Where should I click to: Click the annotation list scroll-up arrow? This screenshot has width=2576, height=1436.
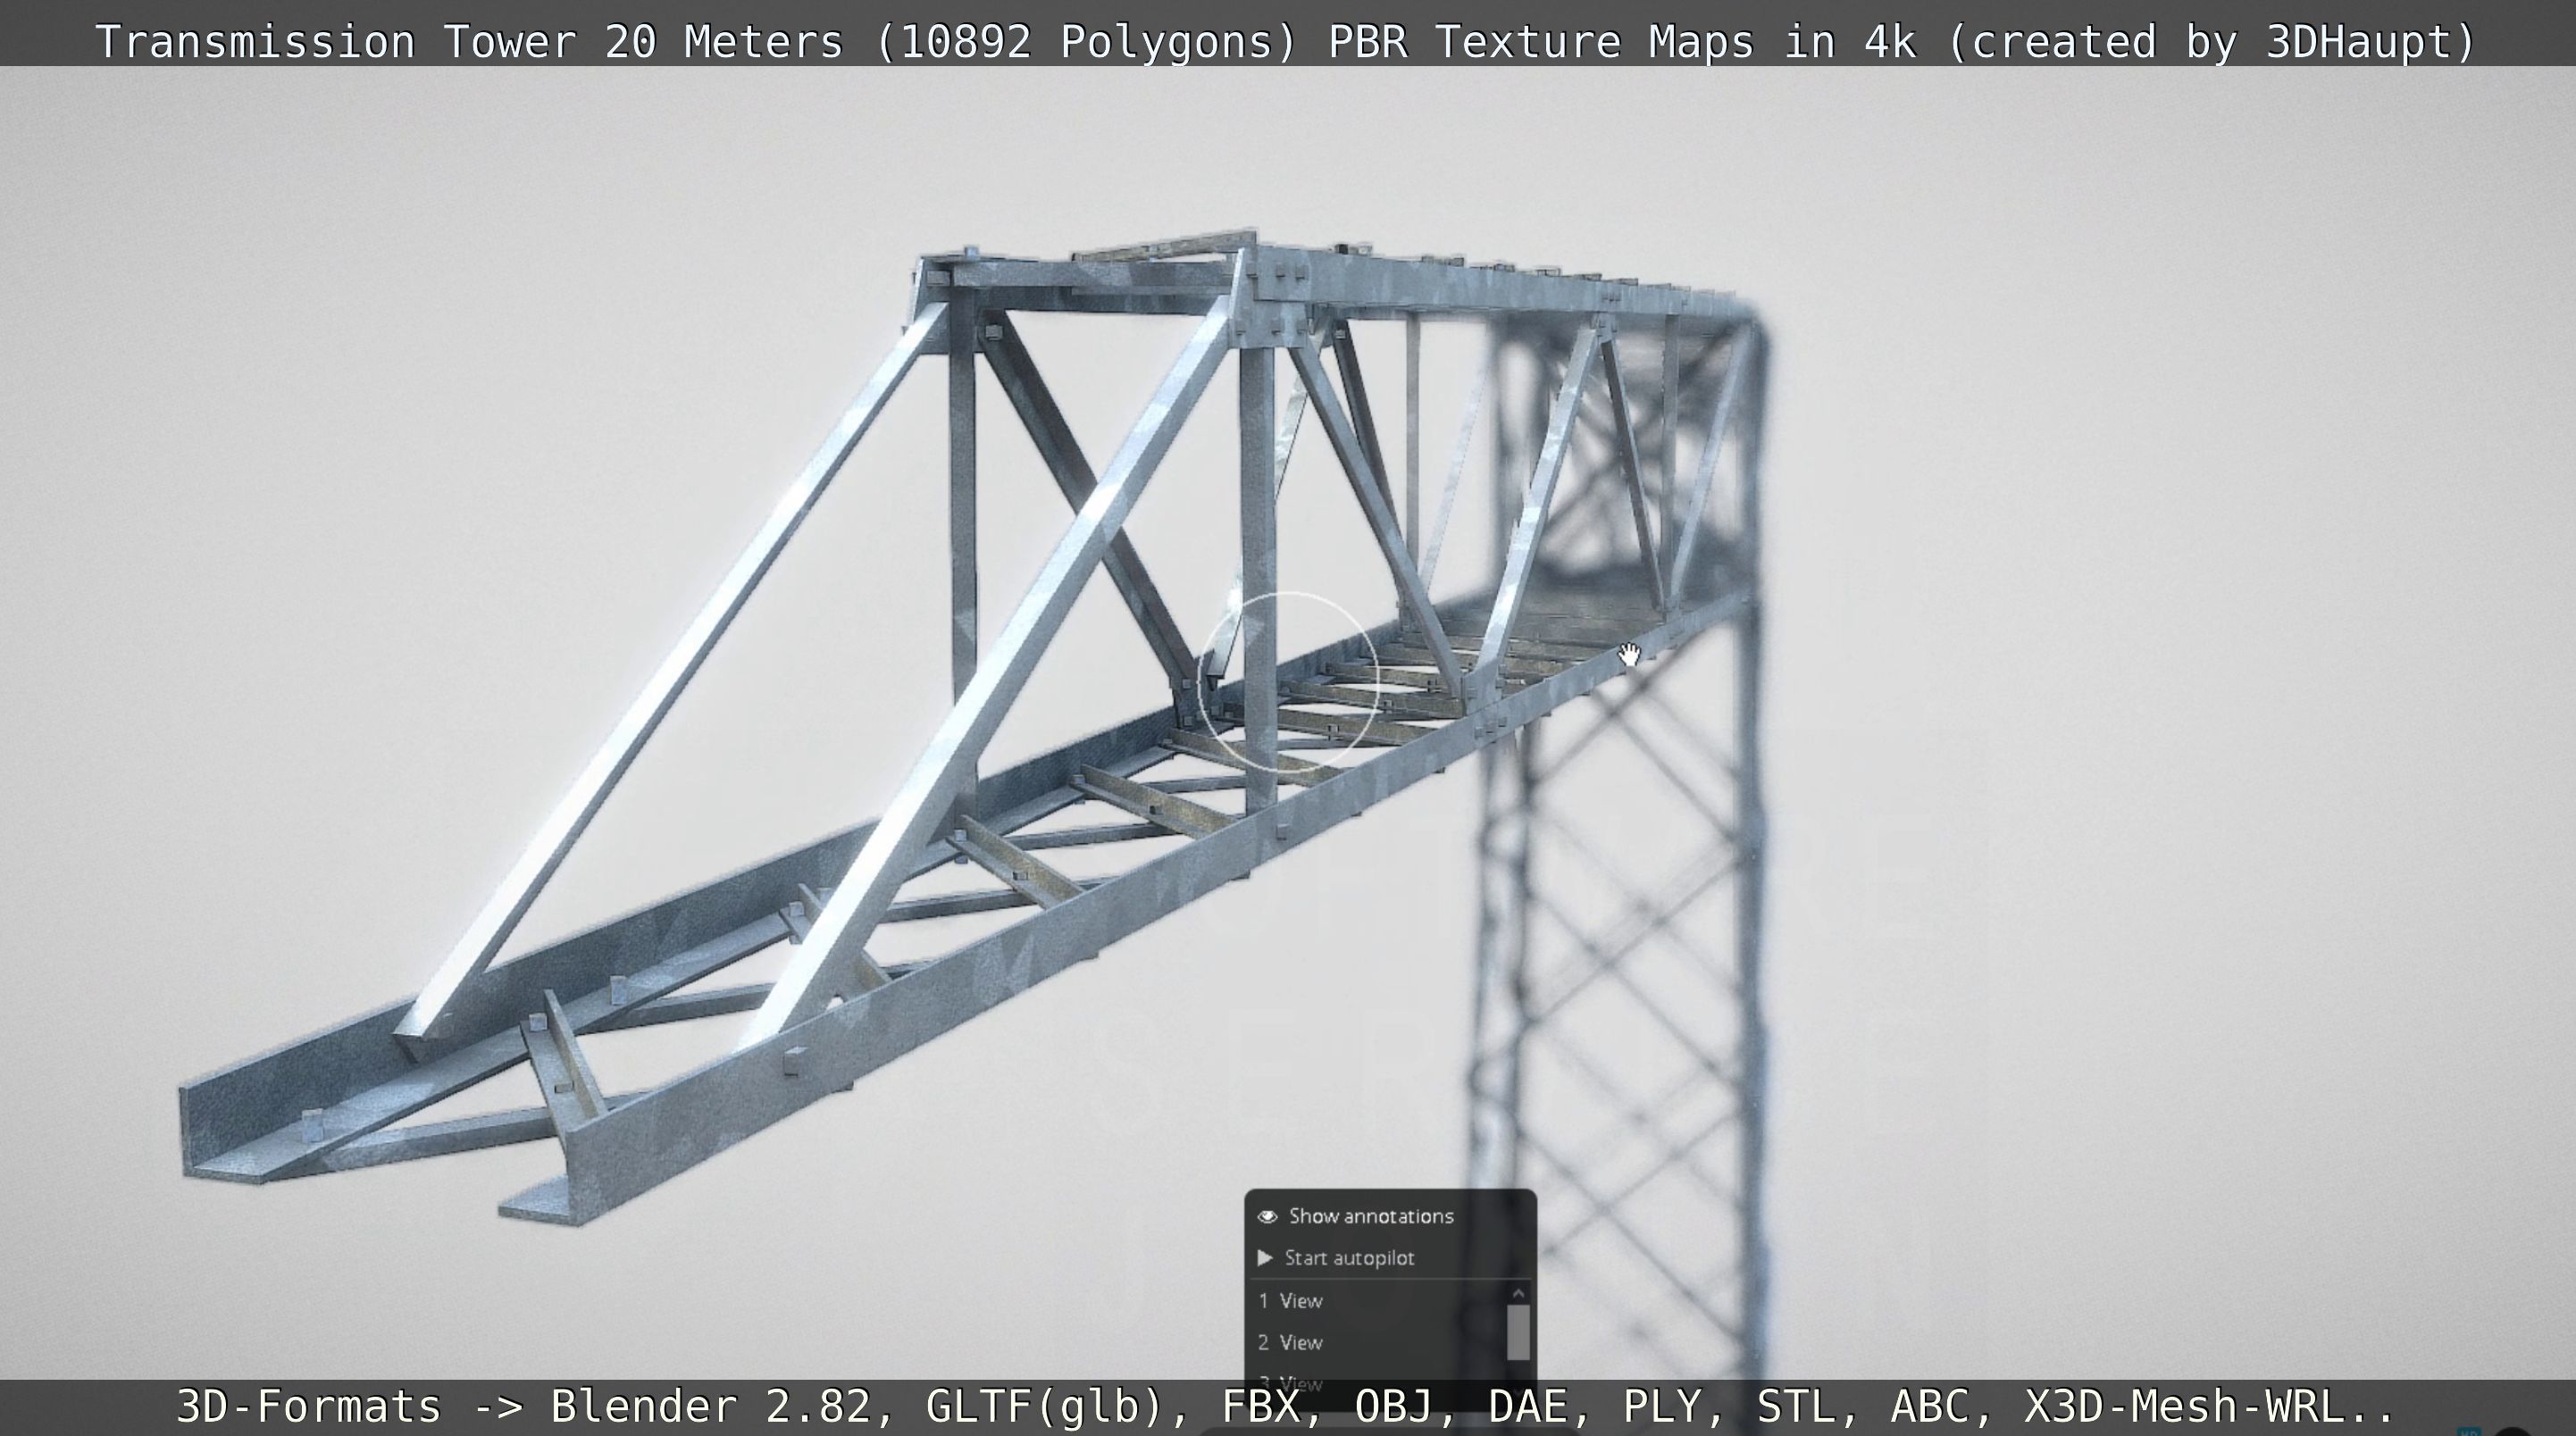click(x=1518, y=1293)
